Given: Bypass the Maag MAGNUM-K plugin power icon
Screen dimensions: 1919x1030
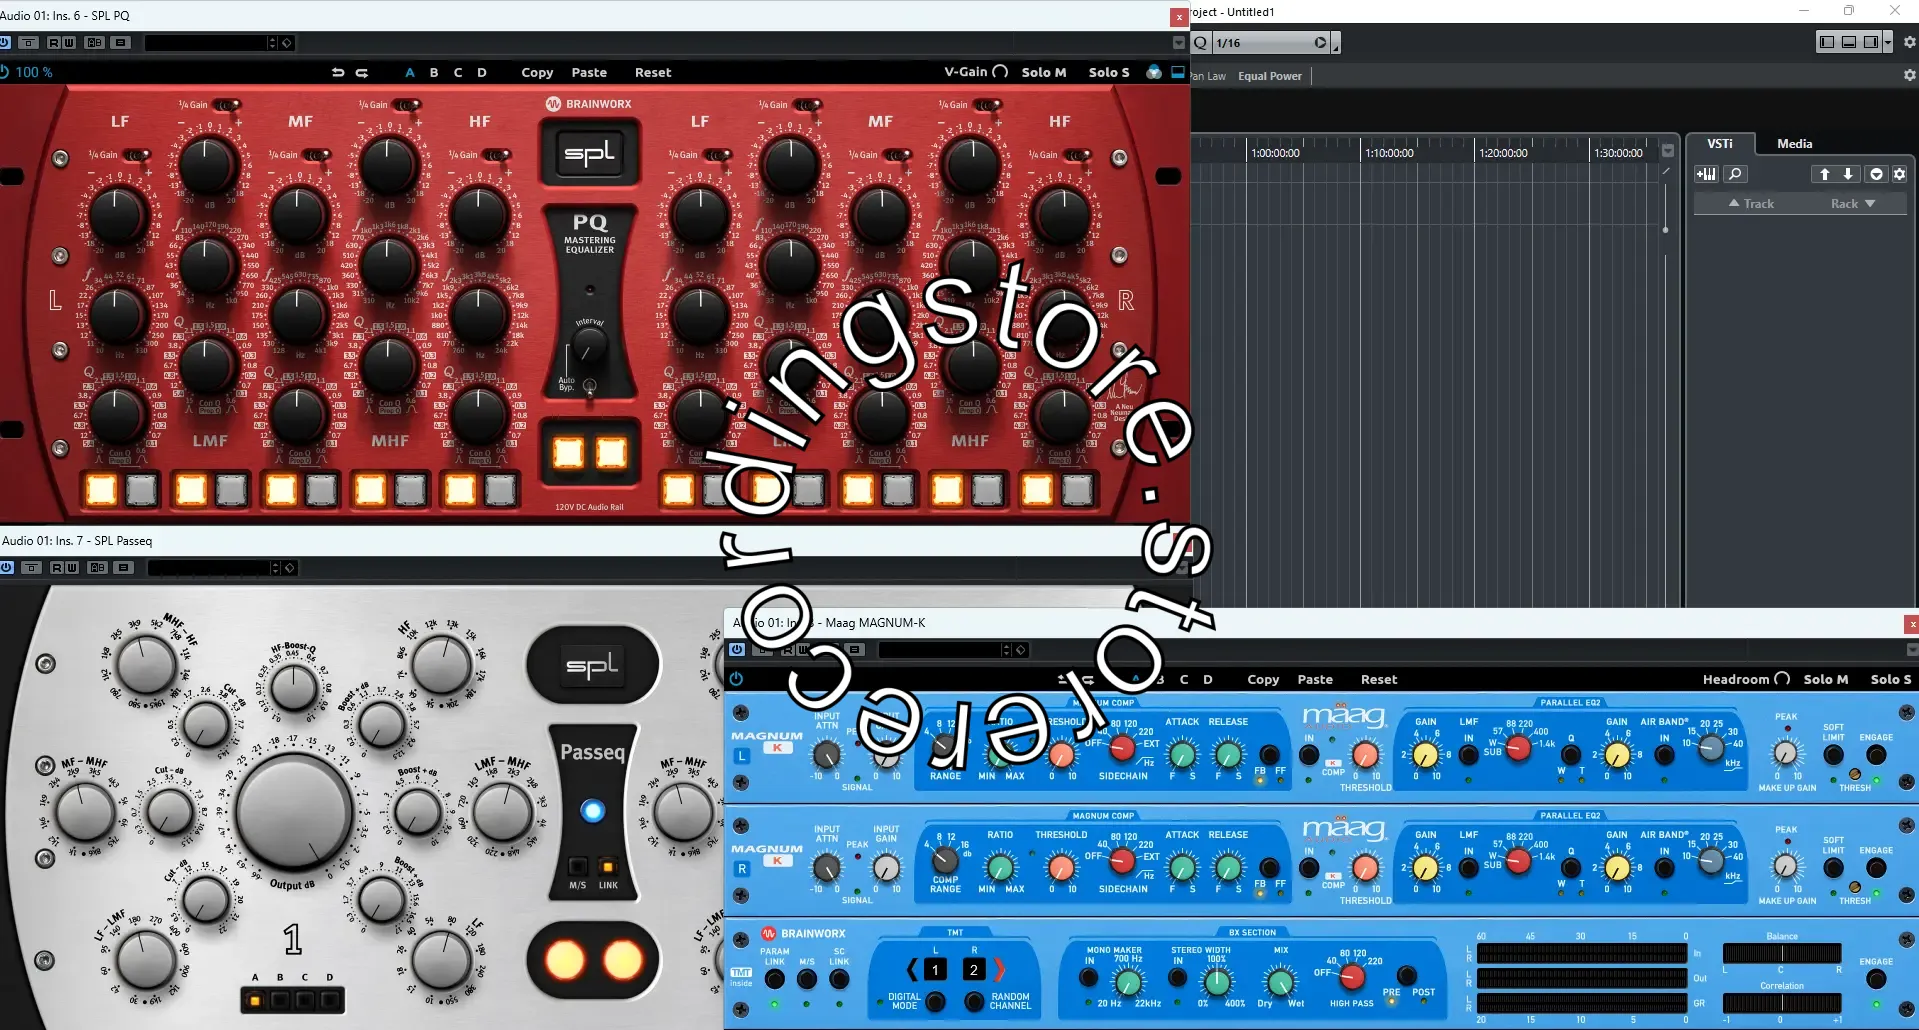Looking at the screenshot, I should tap(737, 649).
